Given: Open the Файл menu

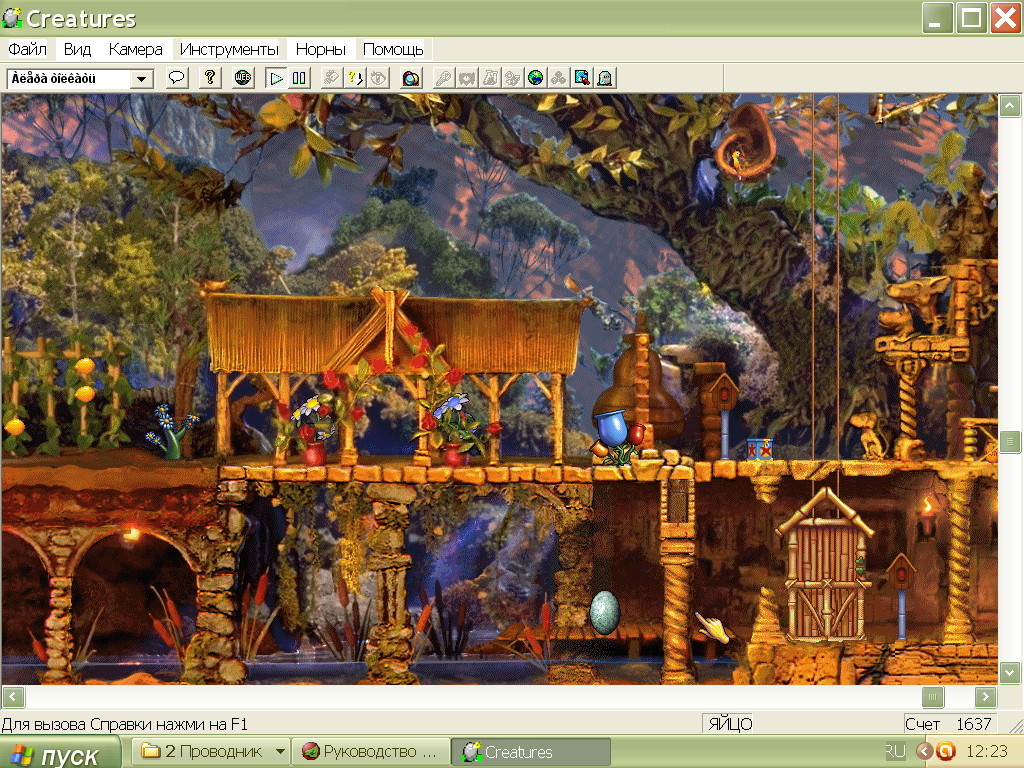Looking at the screenshot, I should (x=27, y=49).
